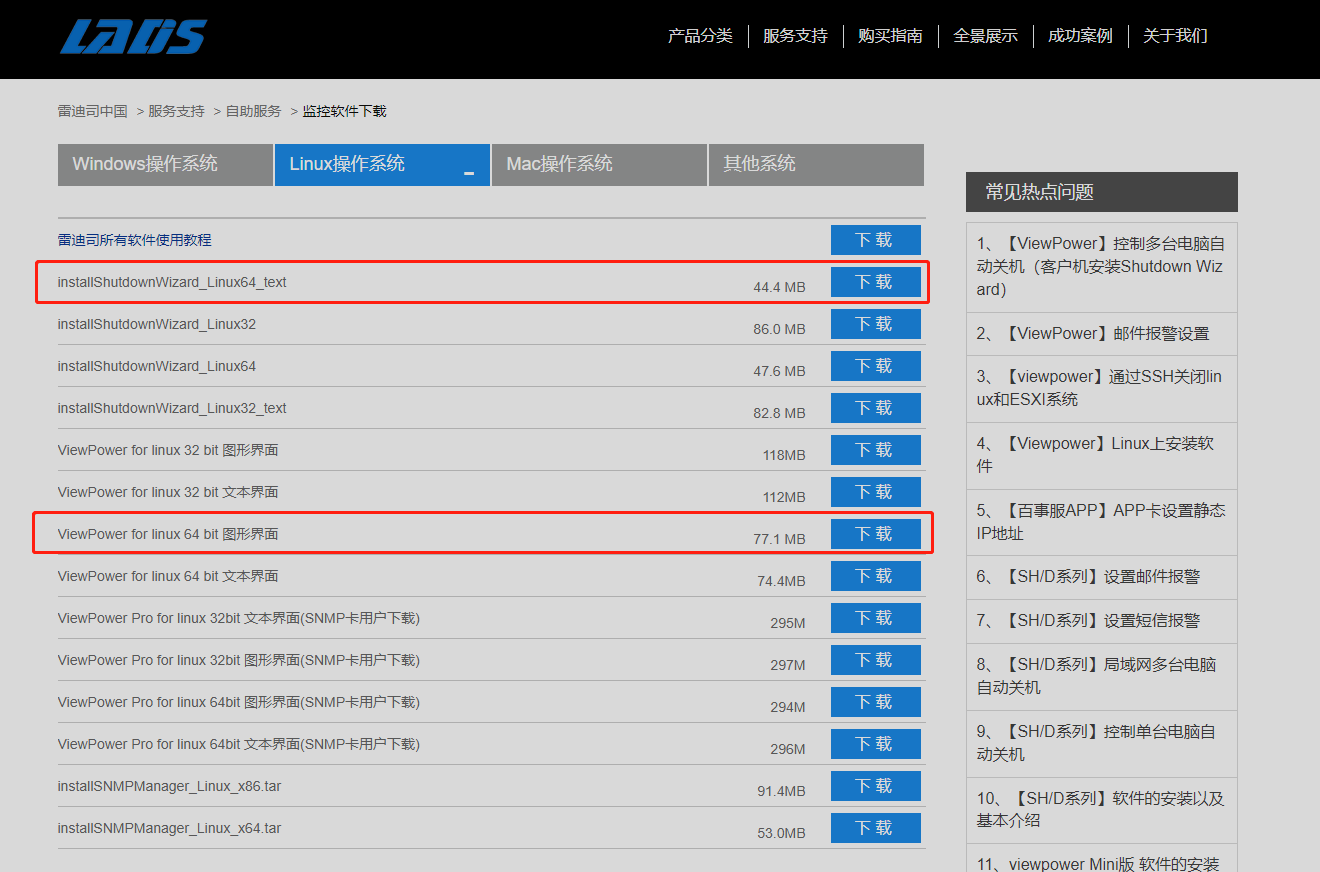Go to 购买指南 in navigation
The height and width of the screenshot is (872, 1320).
click(x=890, y=36)
